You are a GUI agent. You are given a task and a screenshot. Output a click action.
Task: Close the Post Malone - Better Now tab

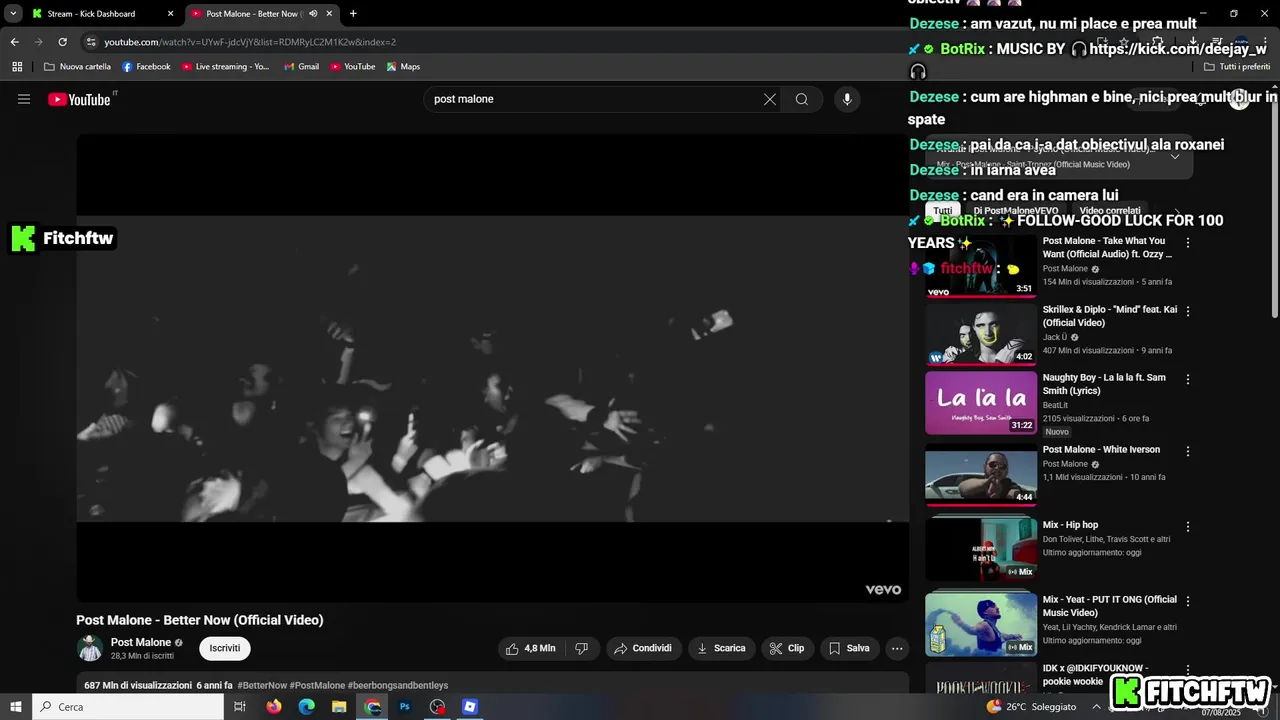[330, 14]
